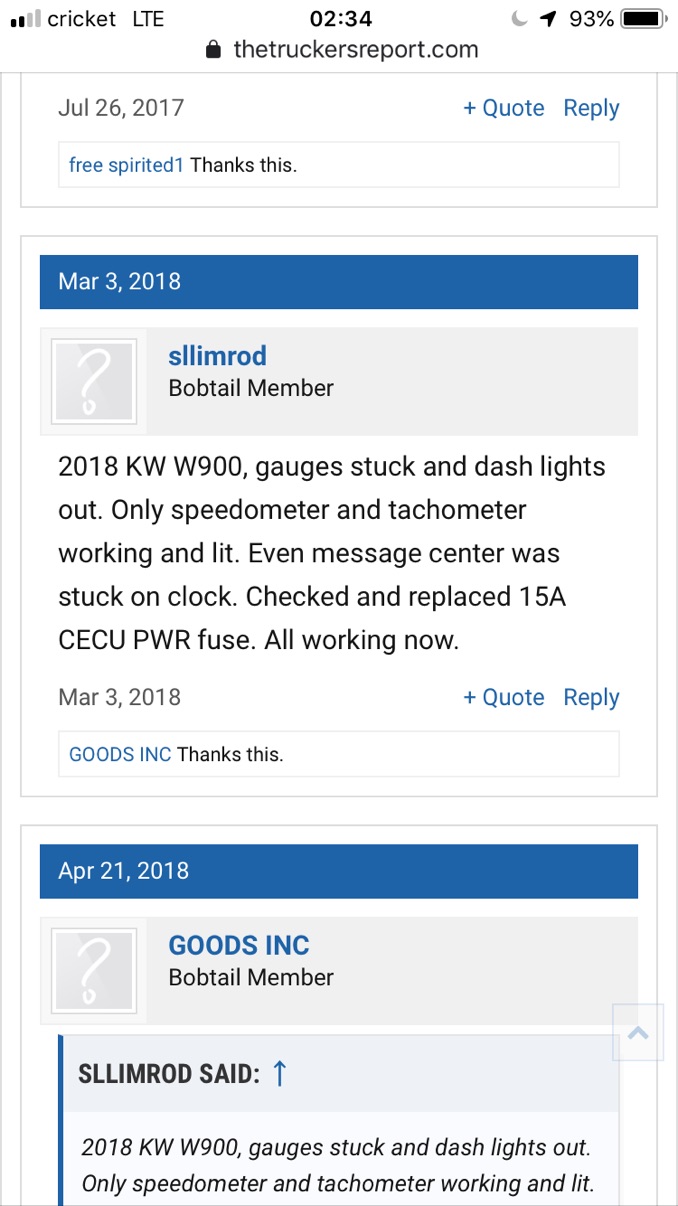The width and height of the screenshot is (678, 1206).
Task: Tap sllimrod's placeholder avatar image
Action: point(93,380)
